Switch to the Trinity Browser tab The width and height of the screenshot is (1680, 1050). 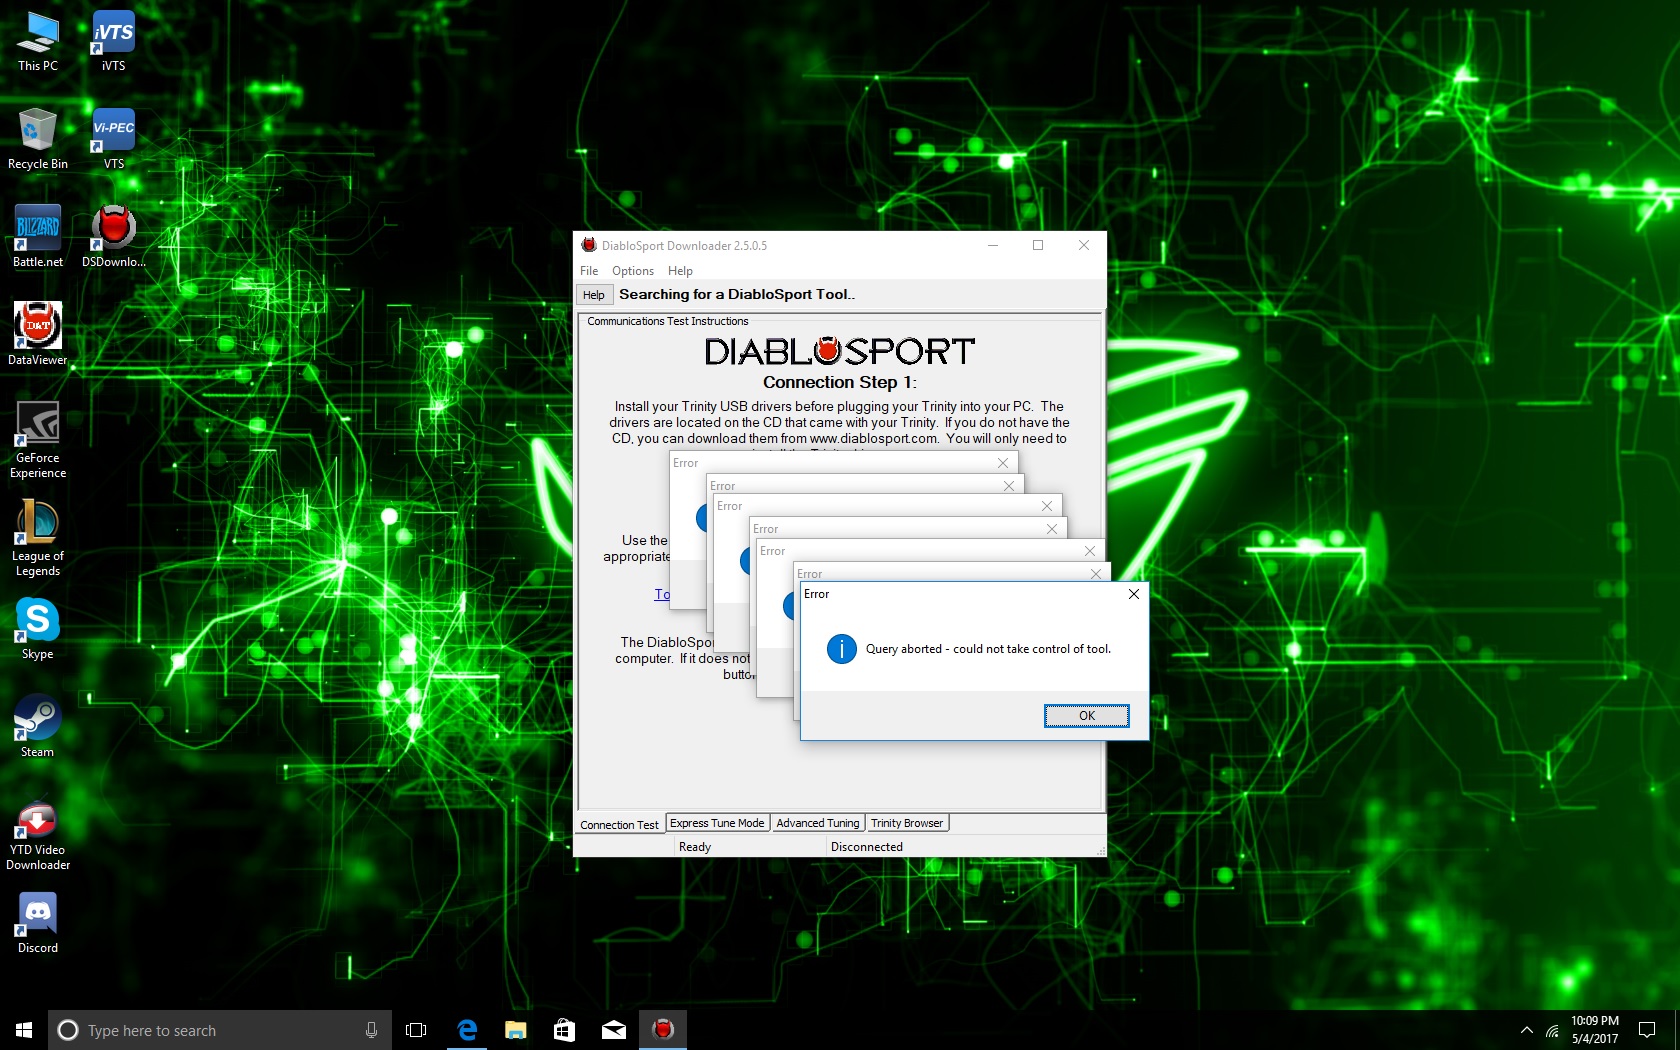pos(907,823)
